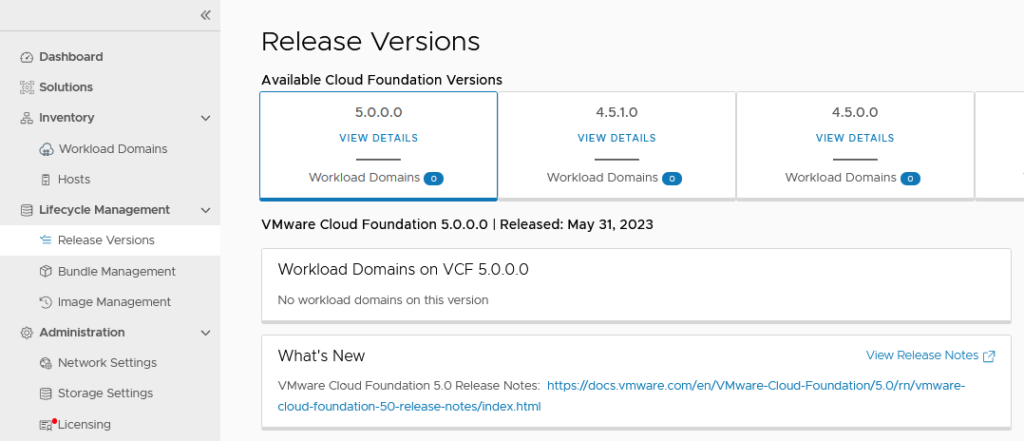Click the Workload Domains cloud icon
This screenshot has width=1024, height=441.
coord(46,149)
